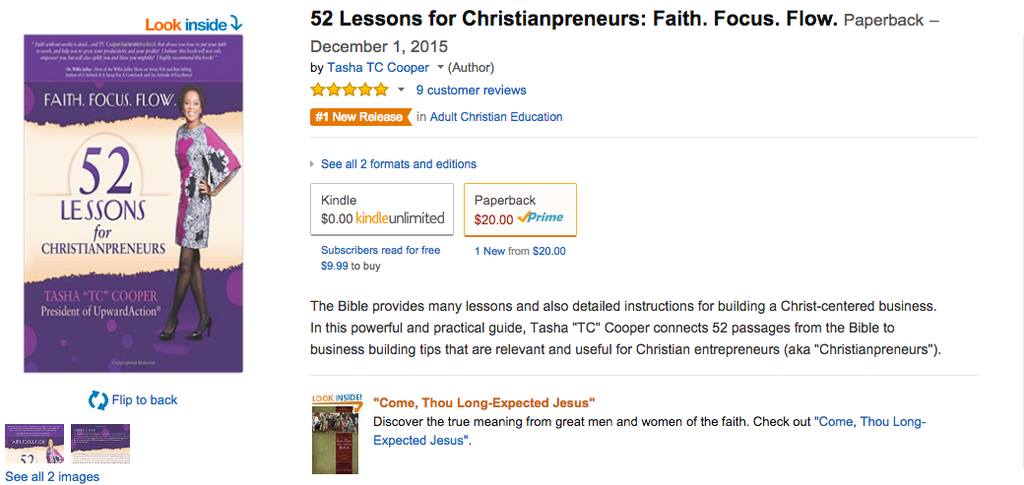Click the large book cover image
The height and width of the screenshot is (485, 1024).
point(133,204)
